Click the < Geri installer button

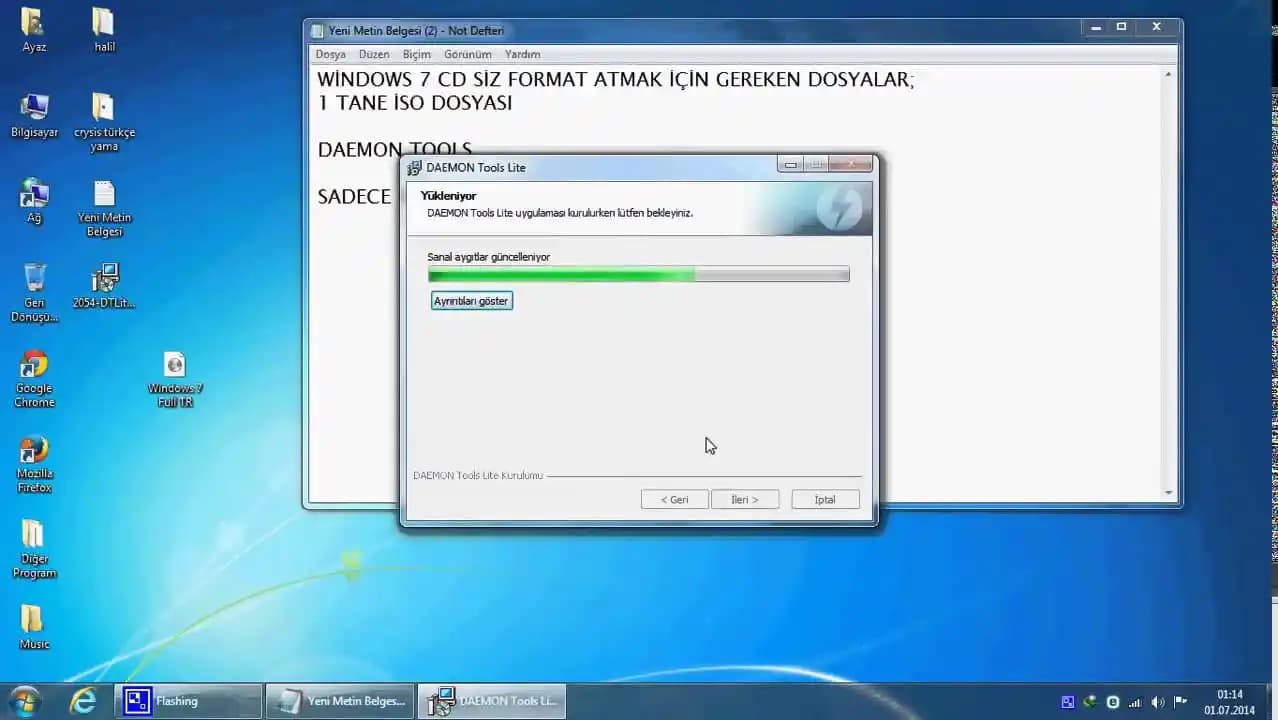pos(674,499)
